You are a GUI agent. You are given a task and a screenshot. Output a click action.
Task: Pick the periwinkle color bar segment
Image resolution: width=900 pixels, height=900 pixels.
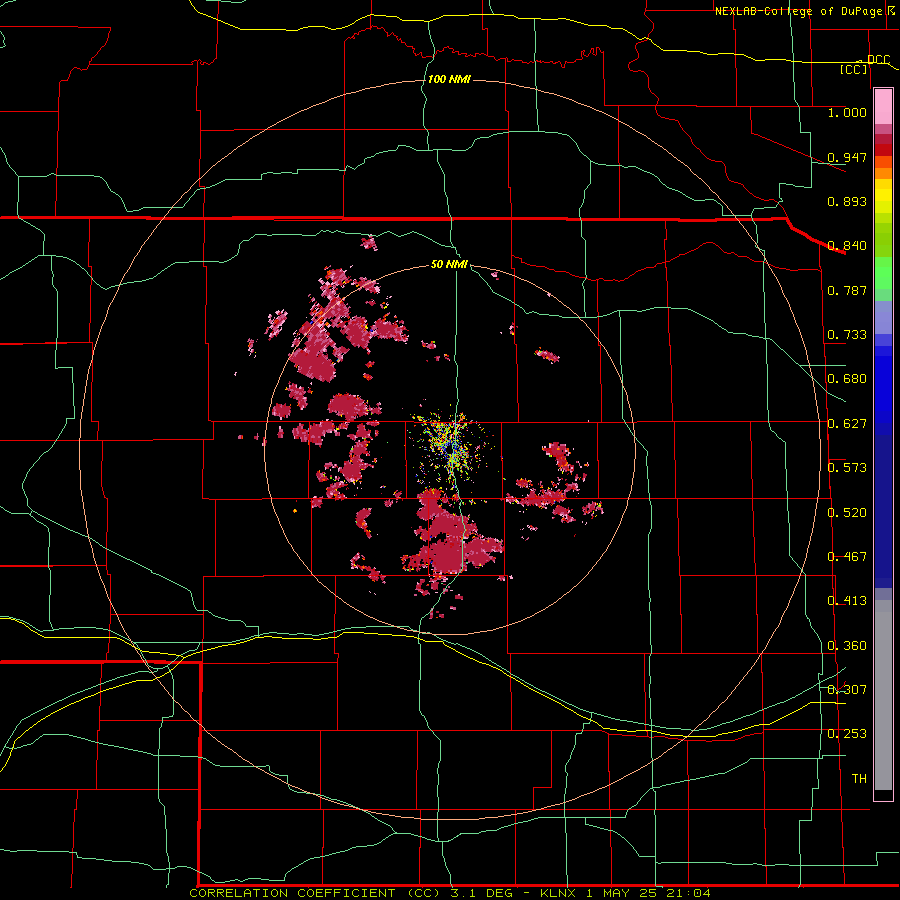point(883,318)
